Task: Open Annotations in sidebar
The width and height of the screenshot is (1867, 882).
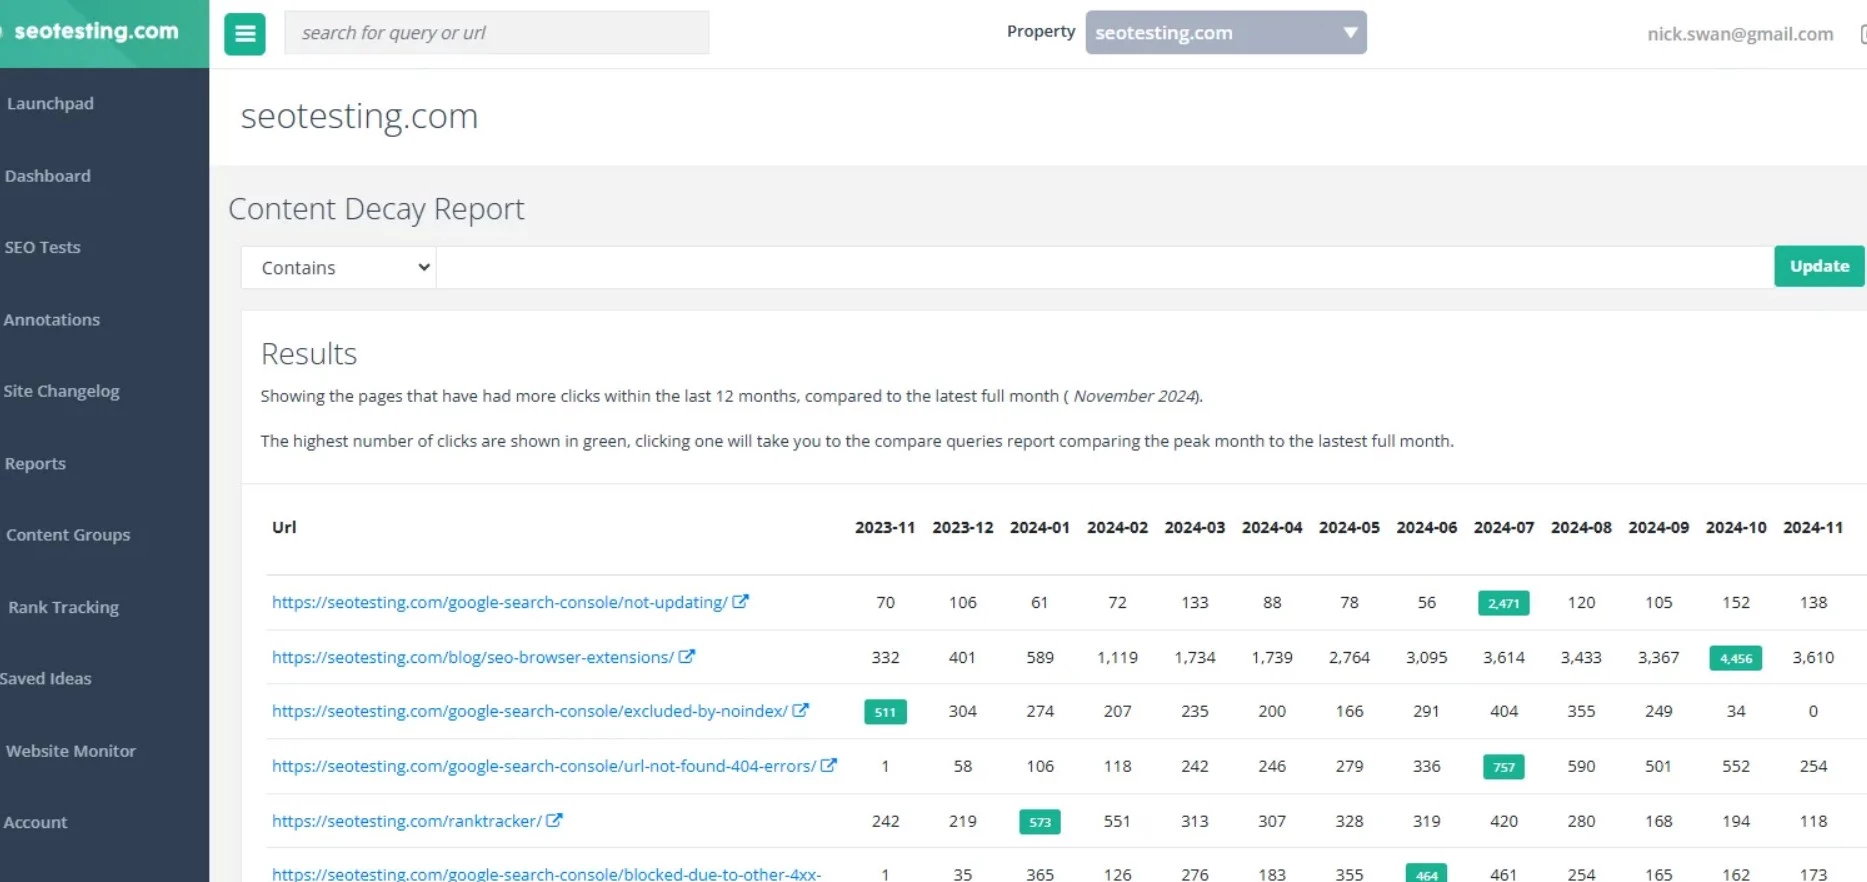Action: (x=51, y=320)
